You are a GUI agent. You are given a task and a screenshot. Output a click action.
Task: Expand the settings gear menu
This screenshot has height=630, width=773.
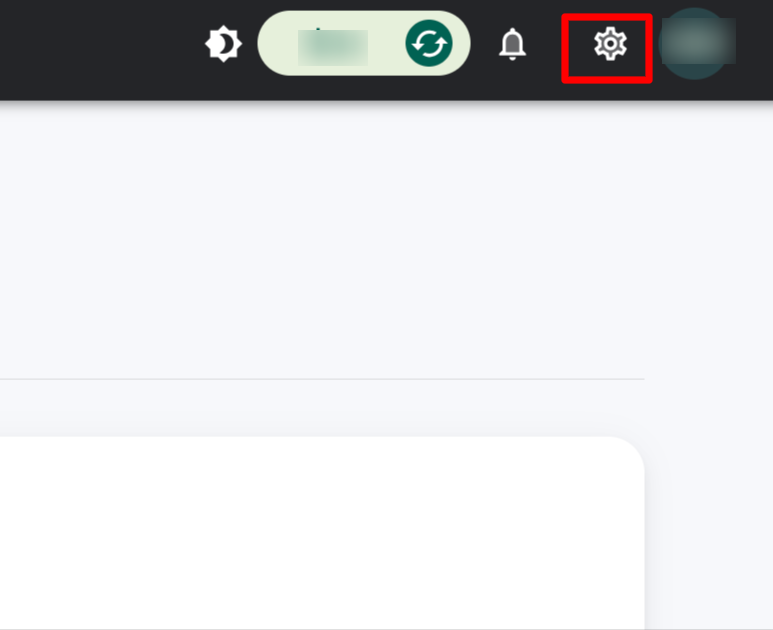610,44
